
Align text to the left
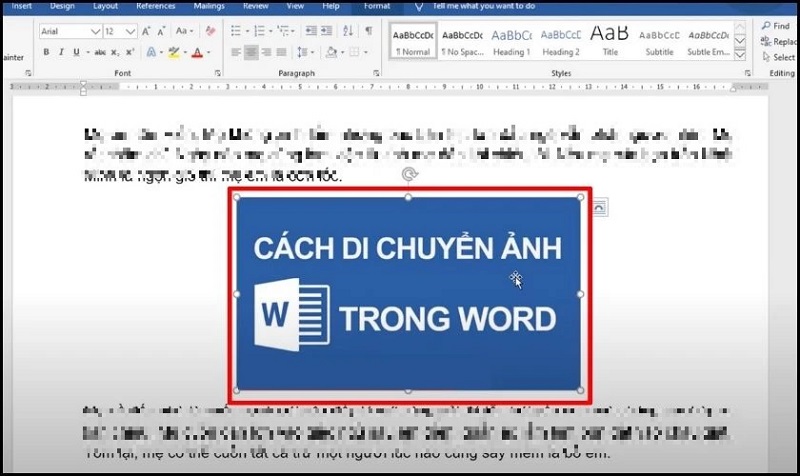click(x=236, y=52)
